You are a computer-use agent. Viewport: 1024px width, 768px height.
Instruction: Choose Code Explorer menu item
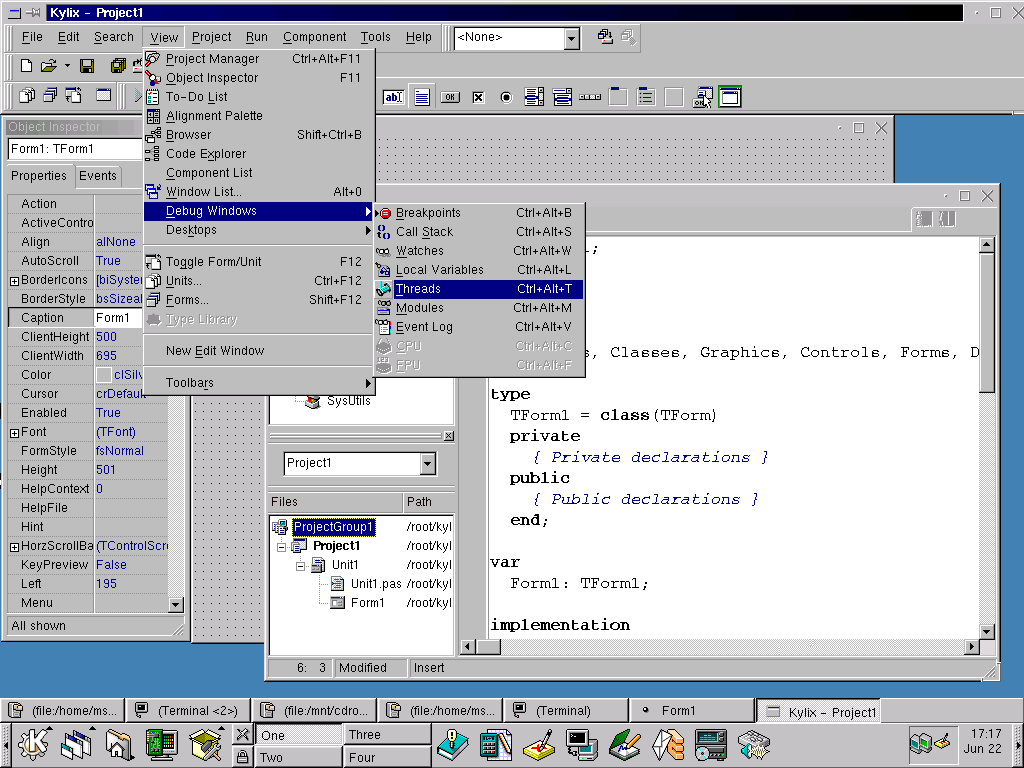point(259,153)
